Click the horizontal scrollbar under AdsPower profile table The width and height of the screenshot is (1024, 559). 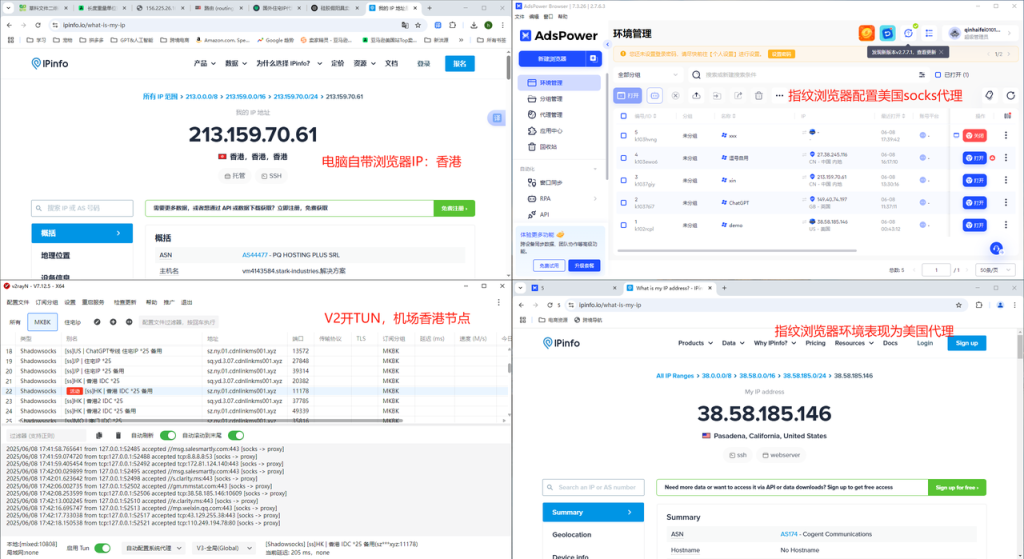coord(737,250)
